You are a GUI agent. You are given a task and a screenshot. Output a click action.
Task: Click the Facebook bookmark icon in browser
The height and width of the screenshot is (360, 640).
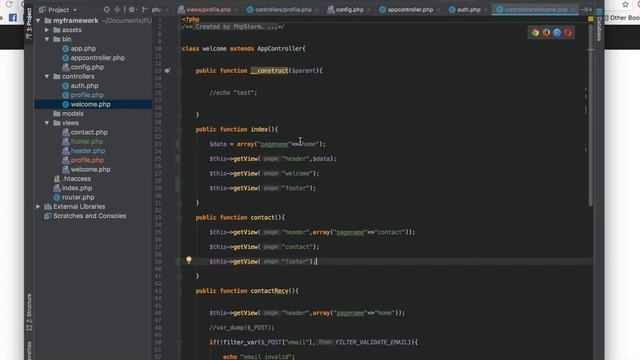coord(13,18)
